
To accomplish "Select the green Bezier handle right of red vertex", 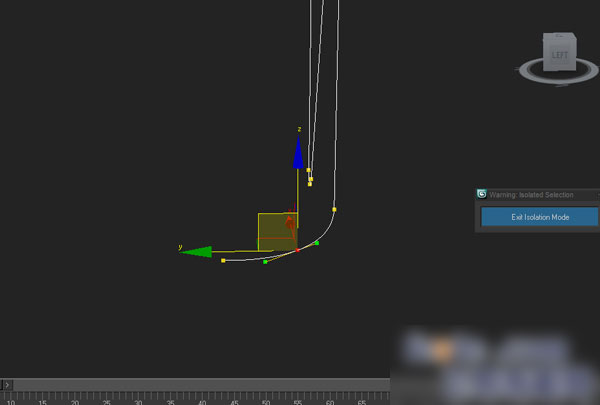I will point(317,243).
